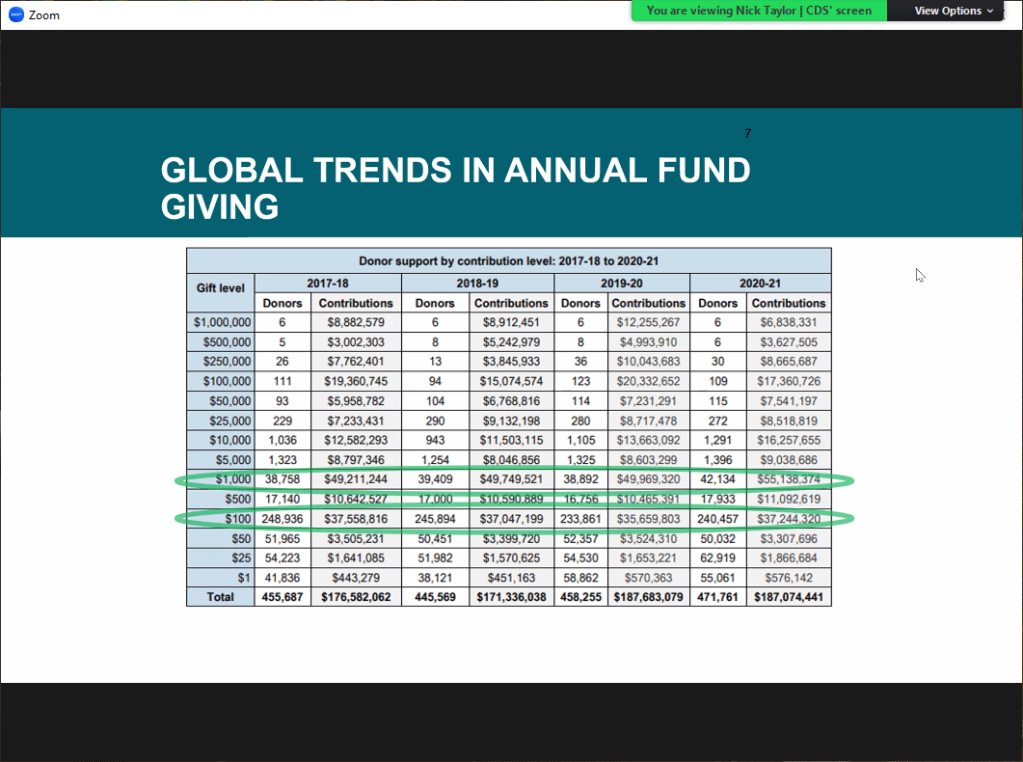
Task: Click the $1,000,000 gift level cell
Action: coord(221,323)
